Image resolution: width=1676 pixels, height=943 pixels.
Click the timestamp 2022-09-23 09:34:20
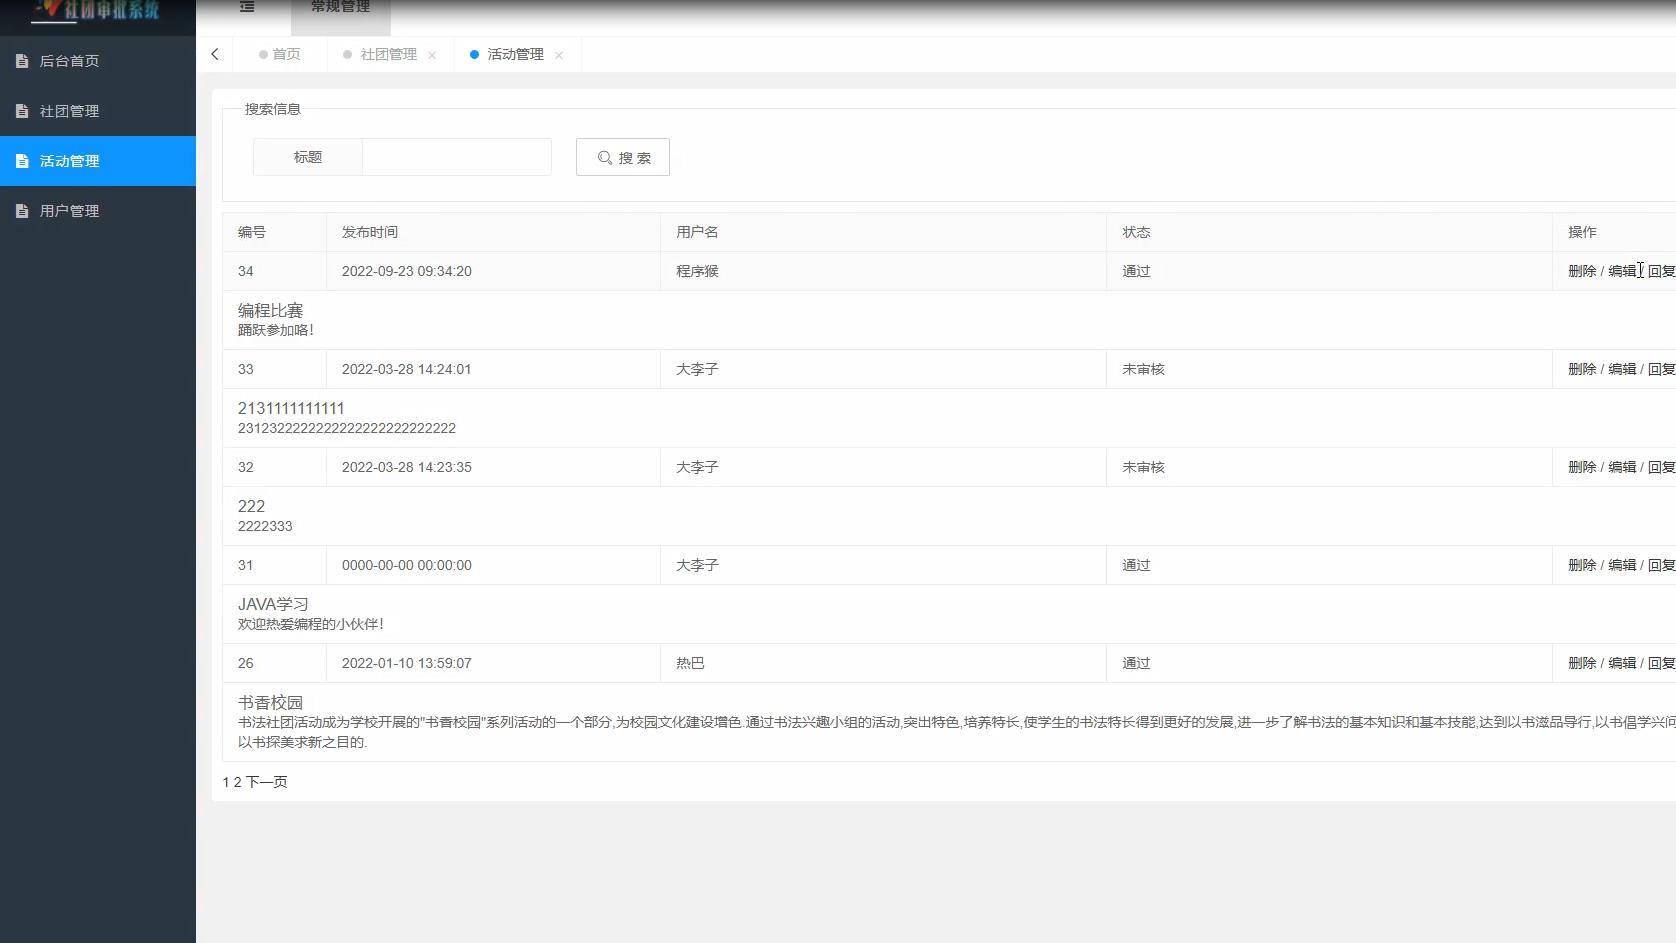coord(407,271)
